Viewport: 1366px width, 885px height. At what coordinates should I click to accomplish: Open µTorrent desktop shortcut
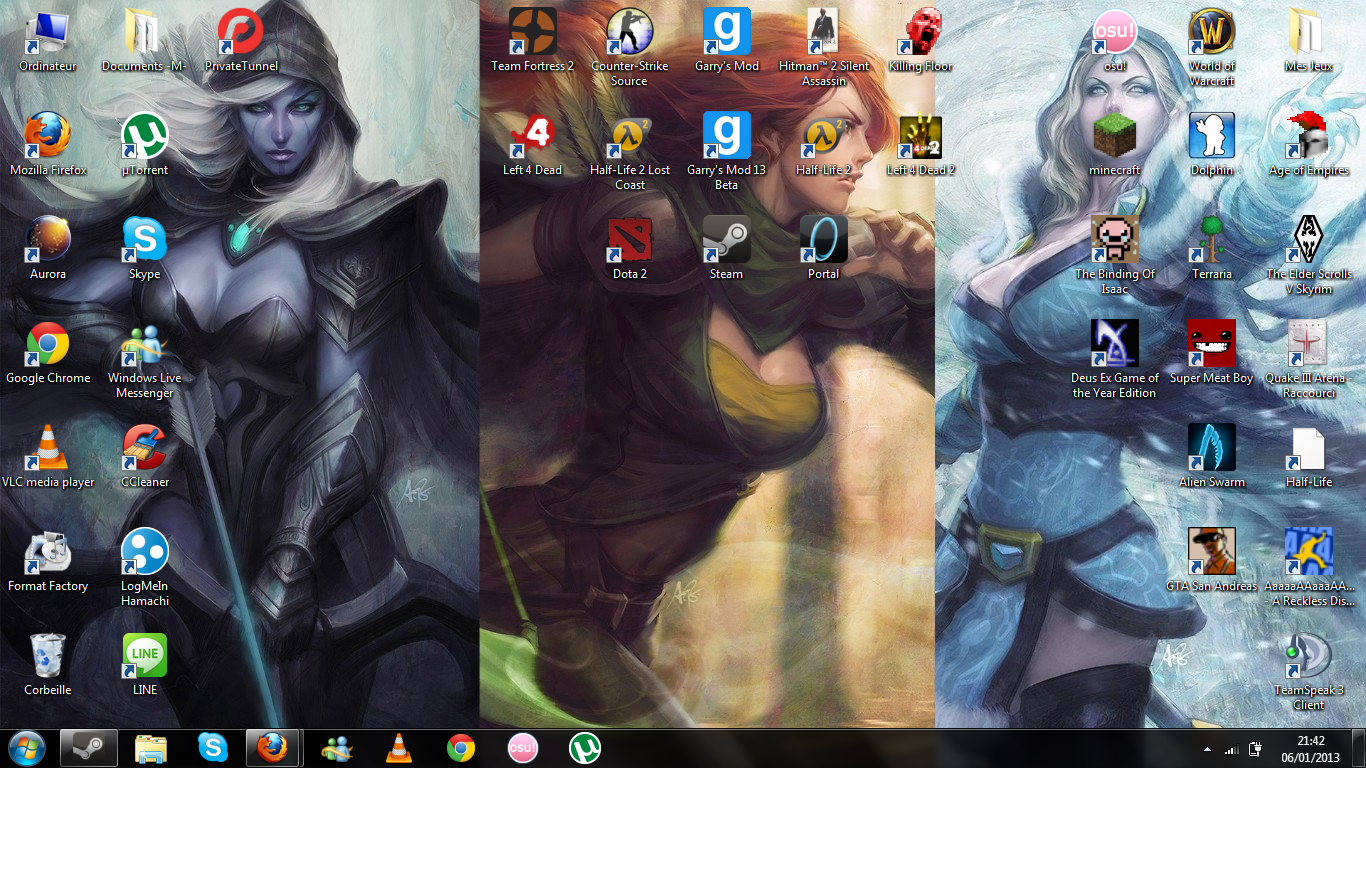tap(144, 146)
